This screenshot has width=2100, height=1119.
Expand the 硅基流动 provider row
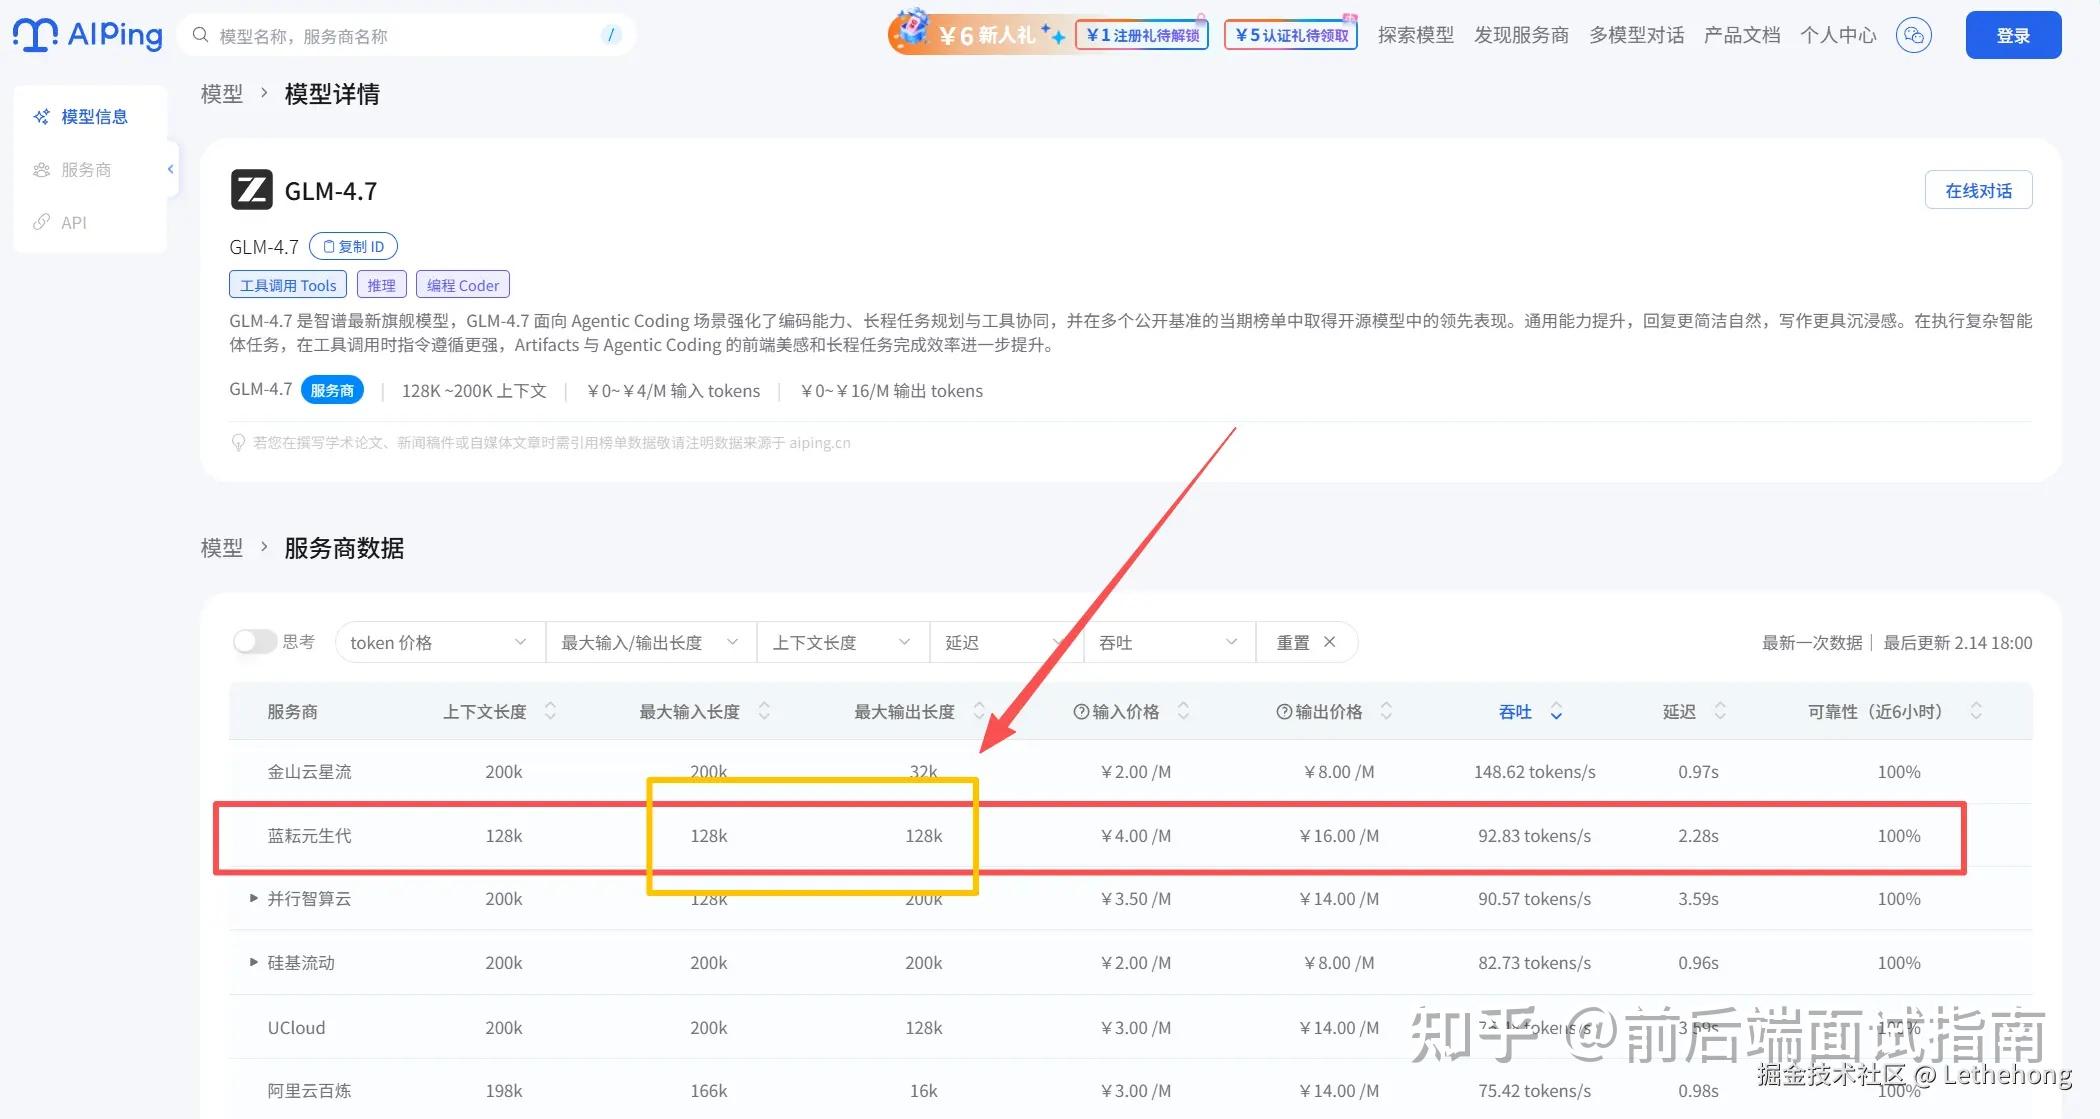point(253,962)
